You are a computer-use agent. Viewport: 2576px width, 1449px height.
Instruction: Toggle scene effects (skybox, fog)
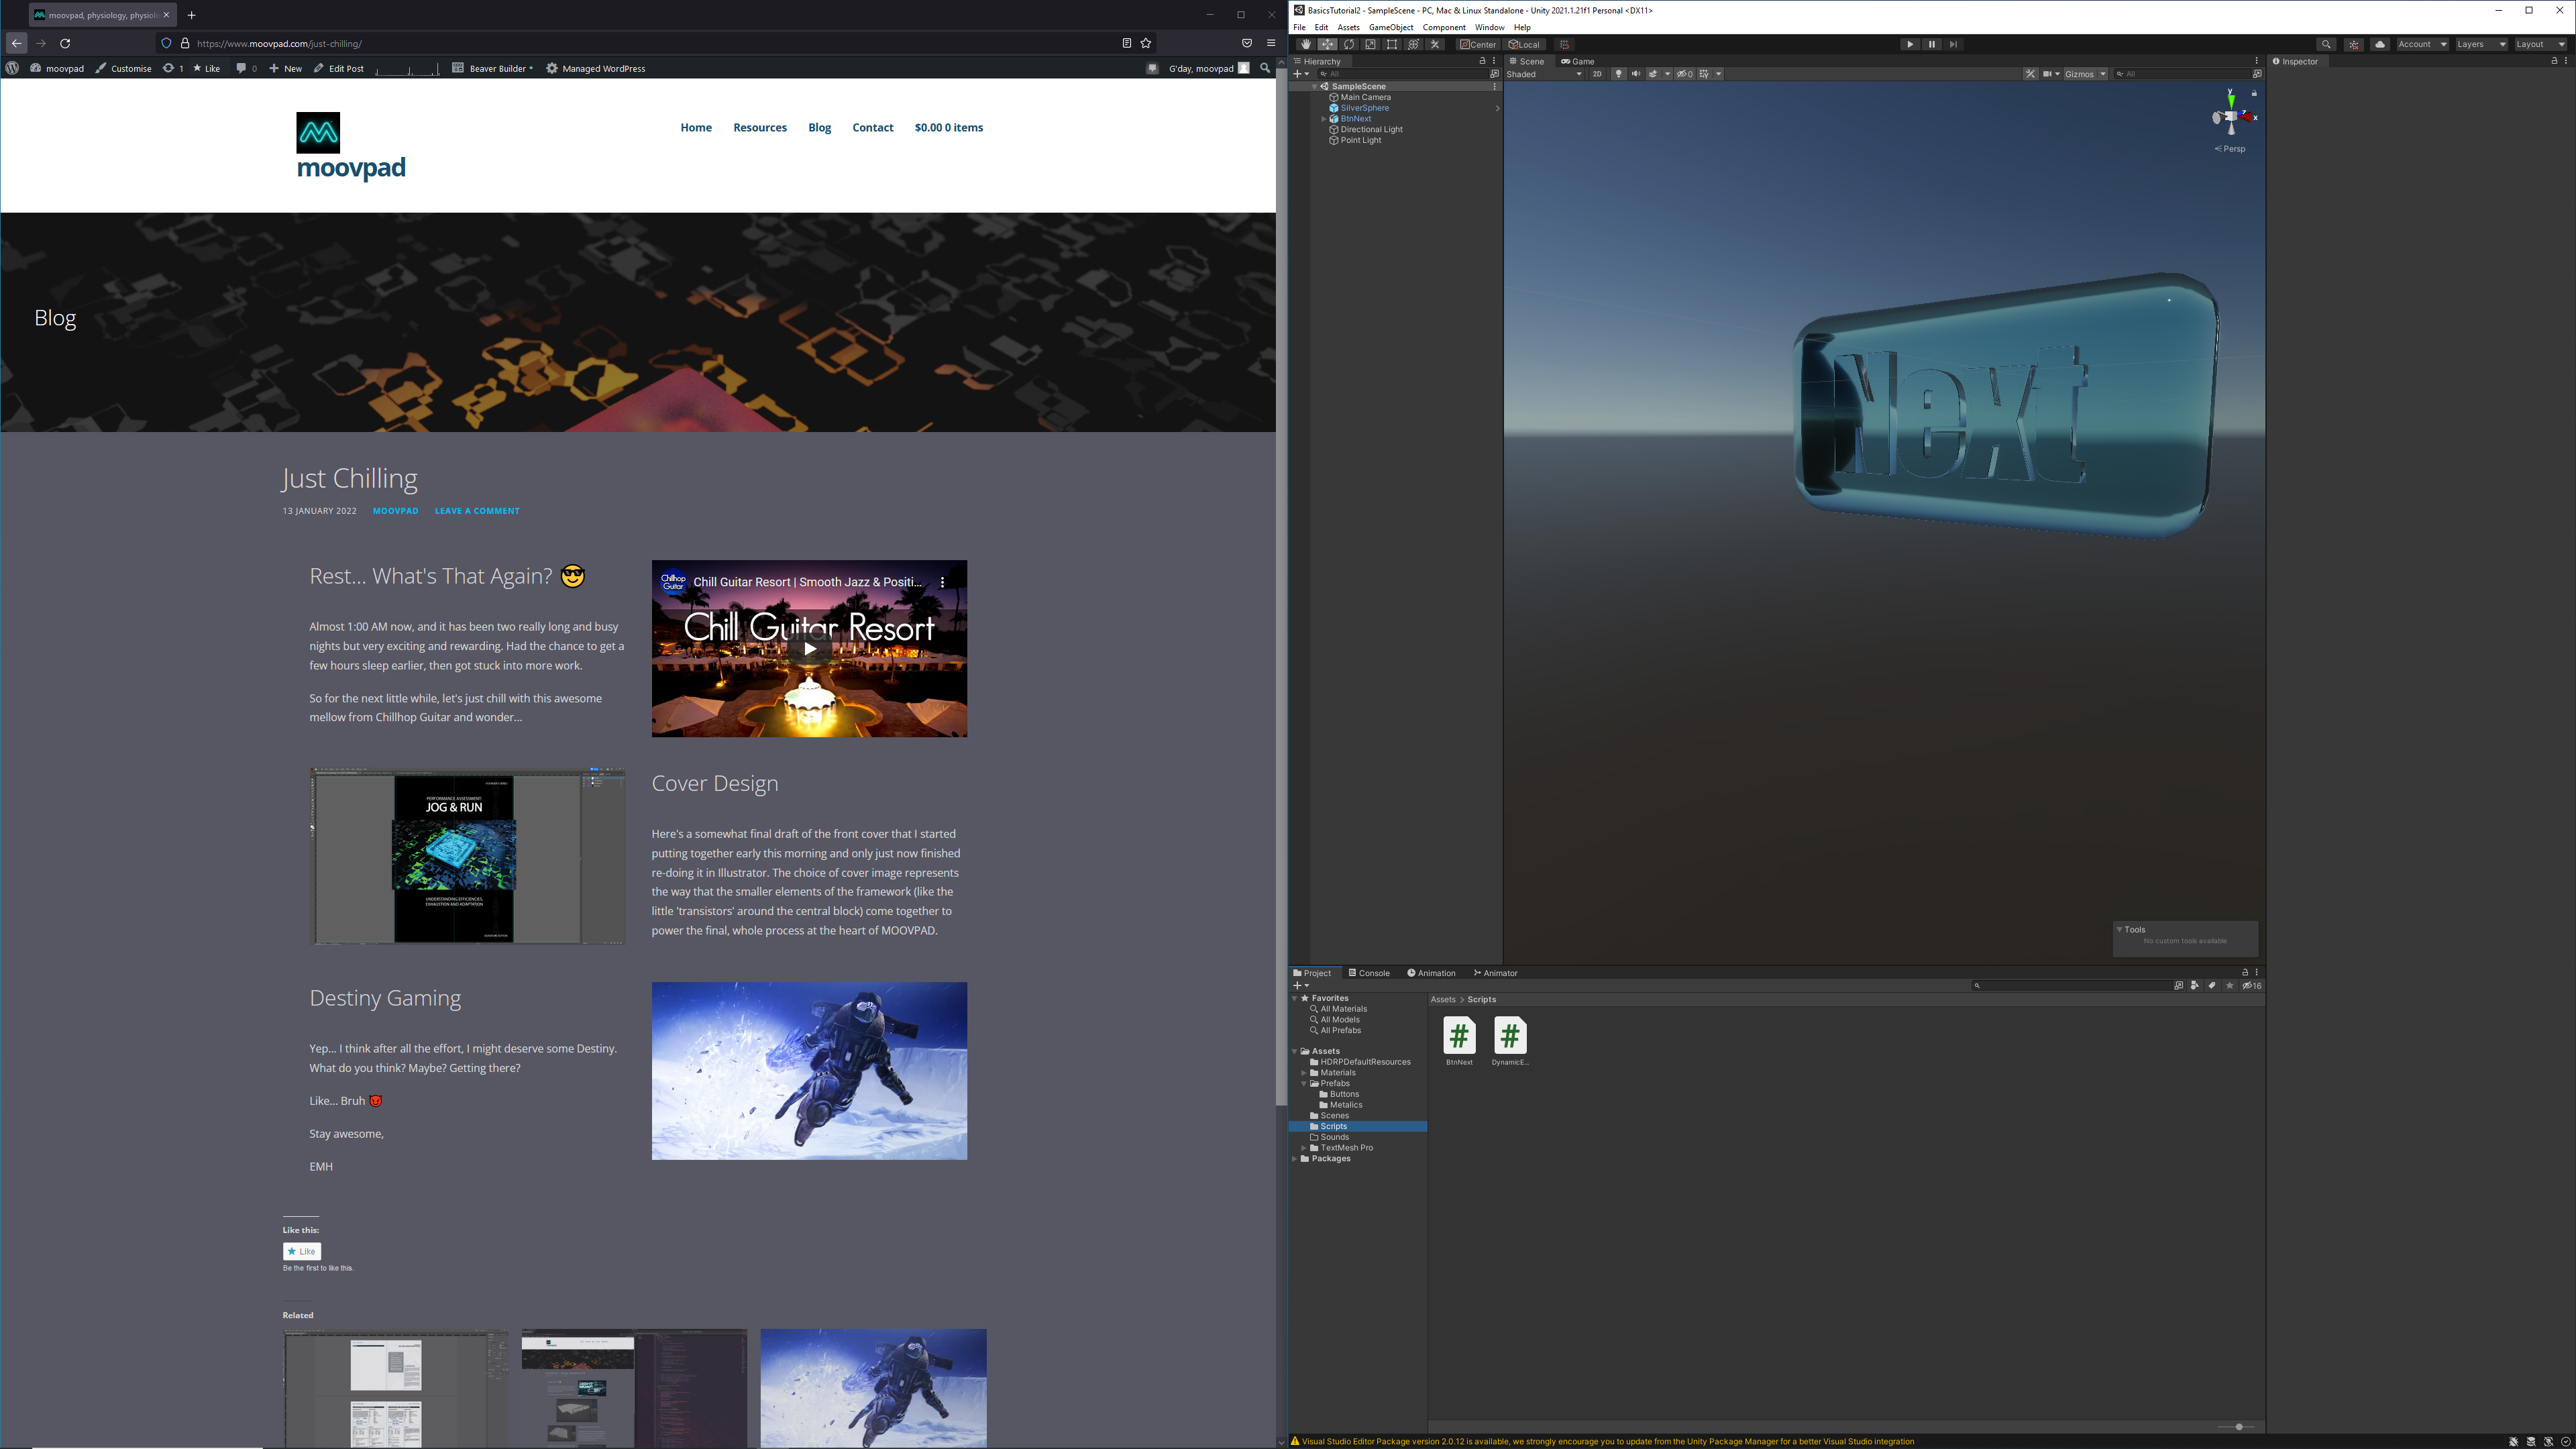coord(1653,74)
